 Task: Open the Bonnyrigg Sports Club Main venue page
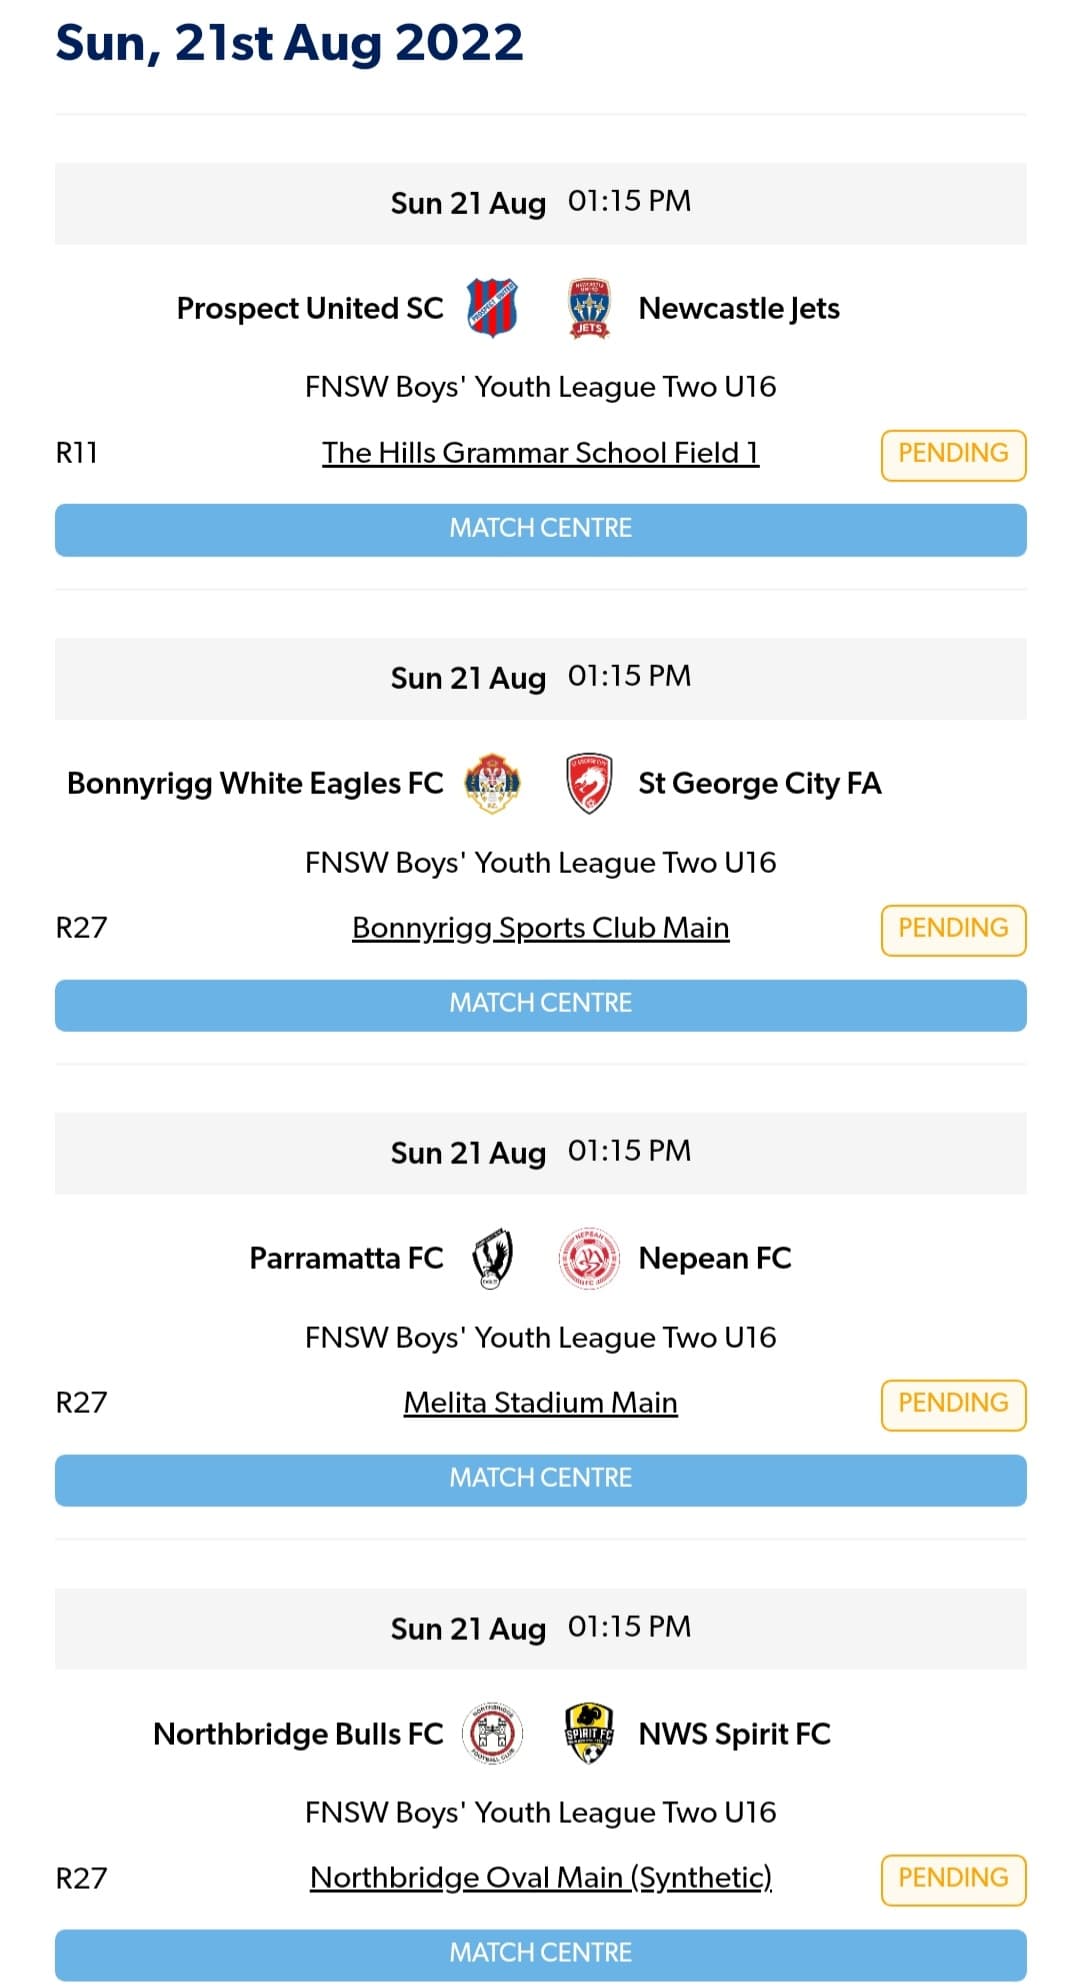pyautogui.click(x=540, y=928)
